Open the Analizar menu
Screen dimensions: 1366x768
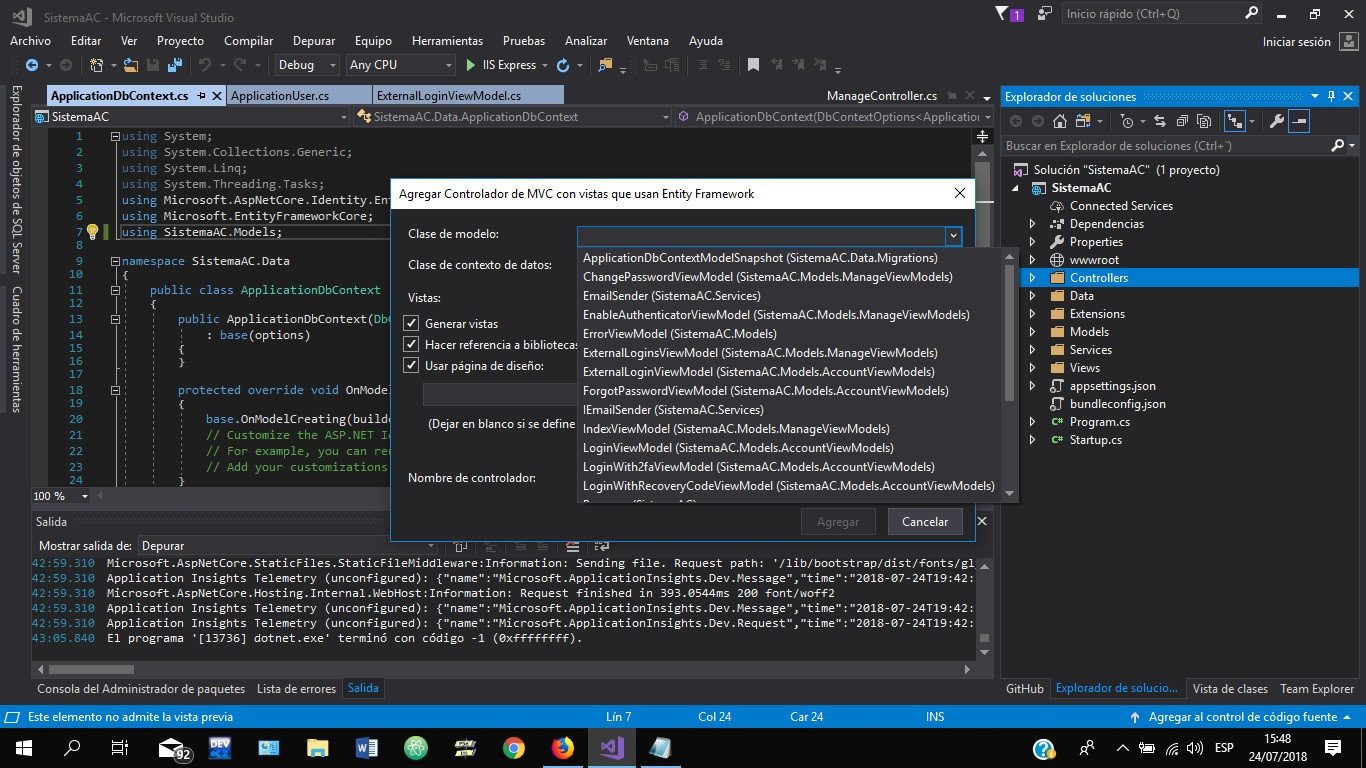(586, 41)
